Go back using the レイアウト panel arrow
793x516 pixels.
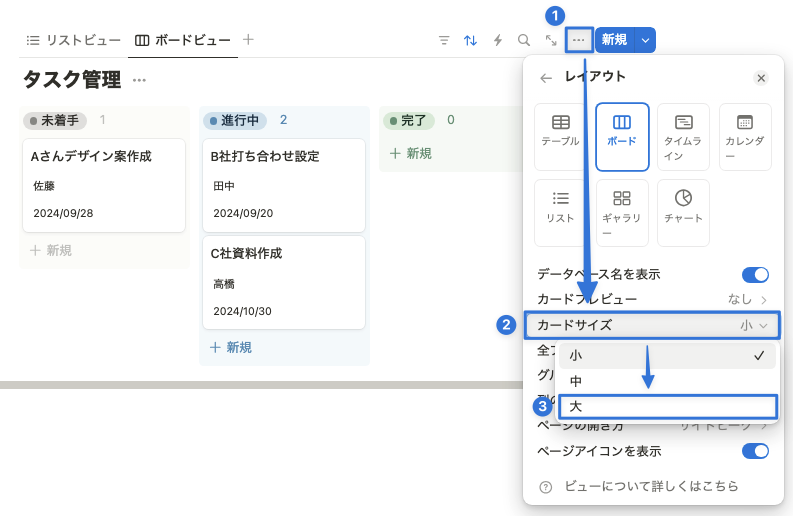click(546, 78)
